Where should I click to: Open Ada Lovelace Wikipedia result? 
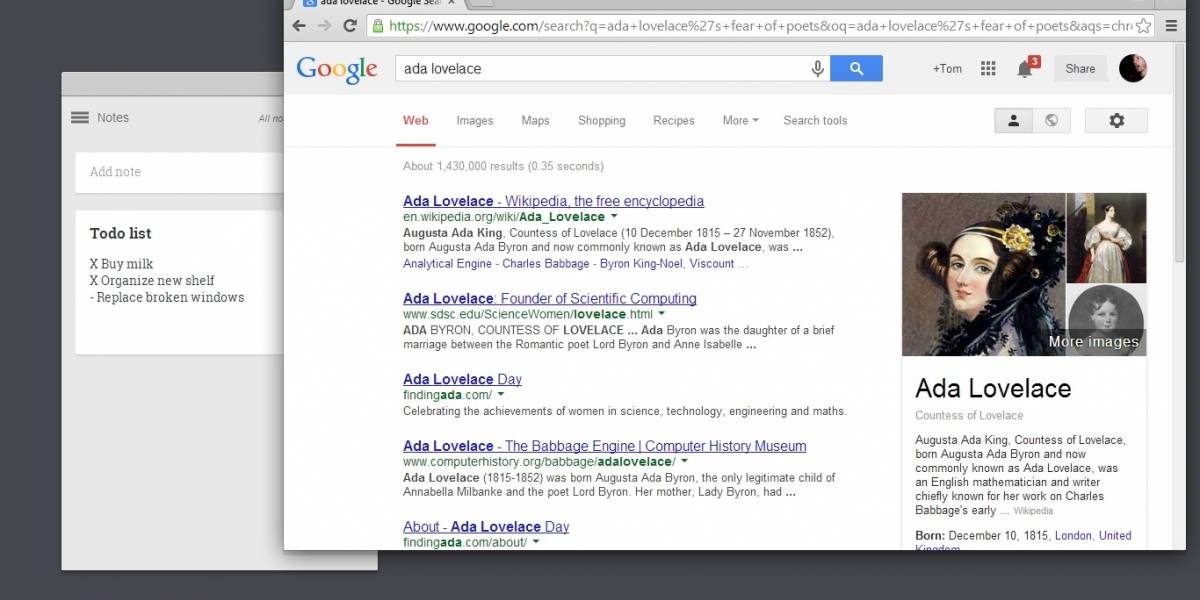553,201
